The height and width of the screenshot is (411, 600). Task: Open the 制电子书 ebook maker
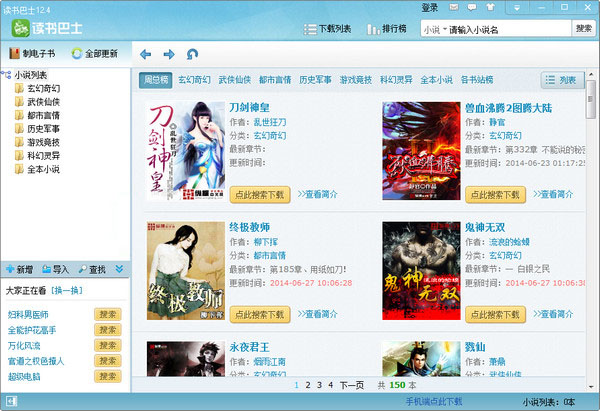[x=32, y=54]
